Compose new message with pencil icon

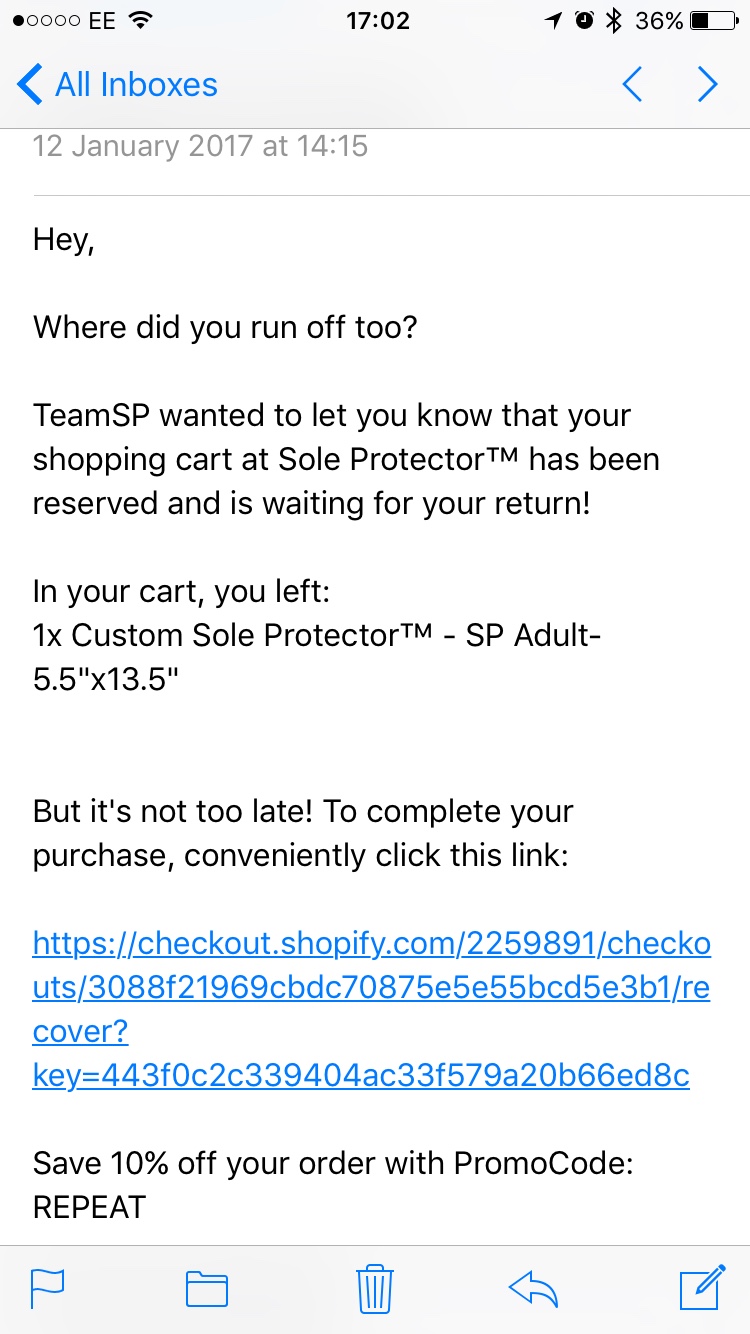pyautogui.click(x=702, y=1287)
